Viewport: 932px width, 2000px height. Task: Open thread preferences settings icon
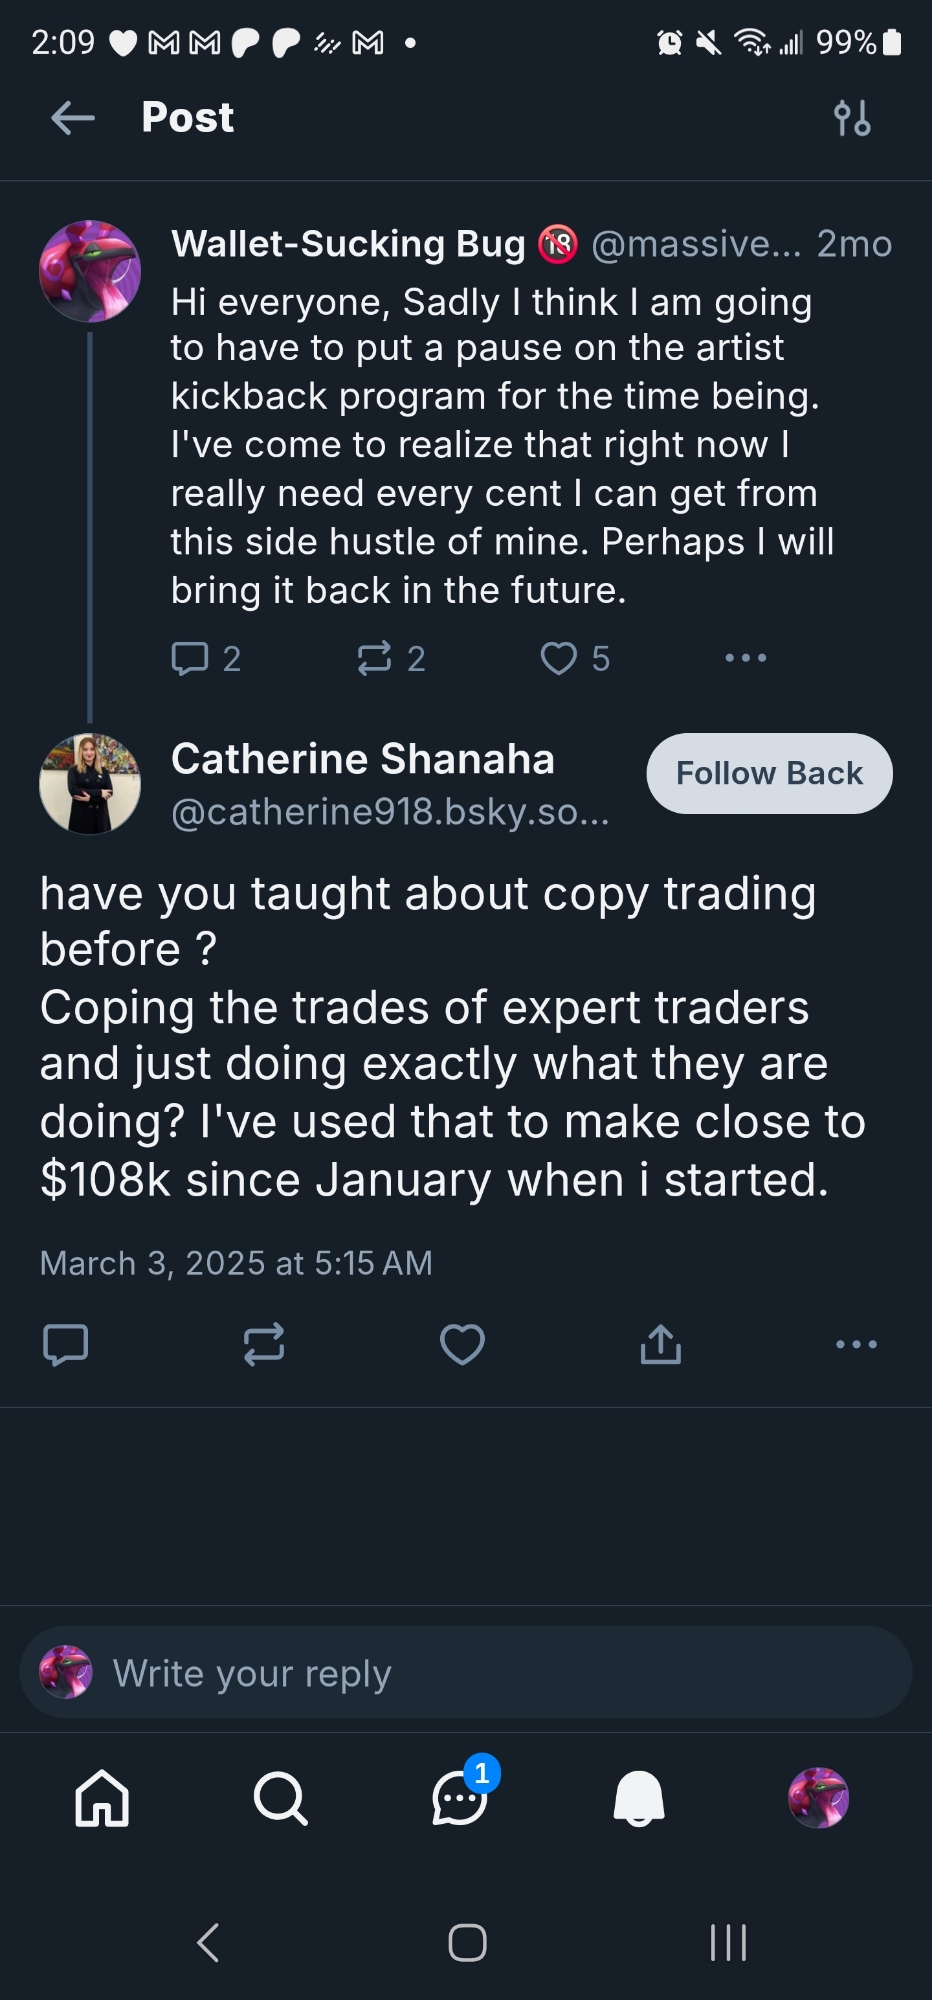(852, 118)
